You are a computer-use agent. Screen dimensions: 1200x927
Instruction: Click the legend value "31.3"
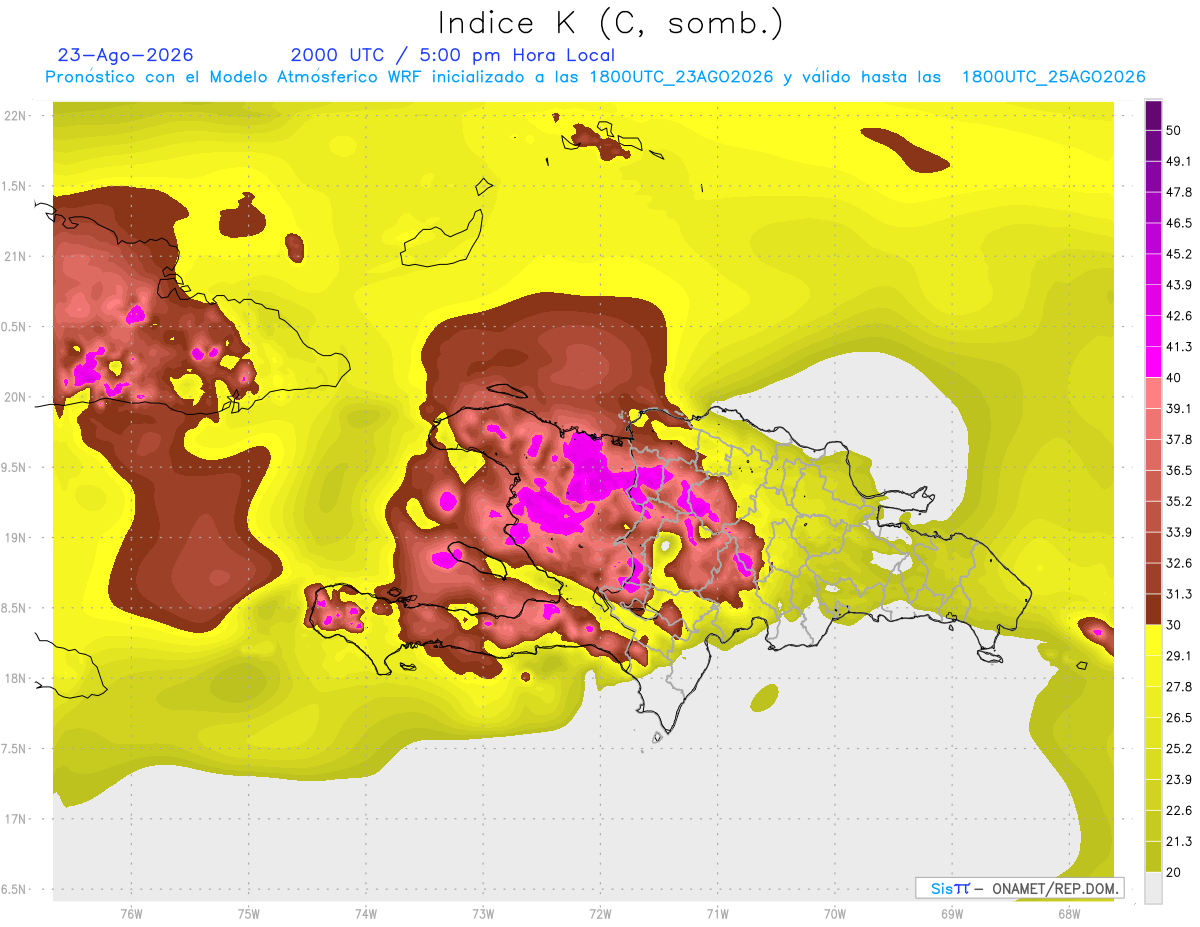(1179, 594)
